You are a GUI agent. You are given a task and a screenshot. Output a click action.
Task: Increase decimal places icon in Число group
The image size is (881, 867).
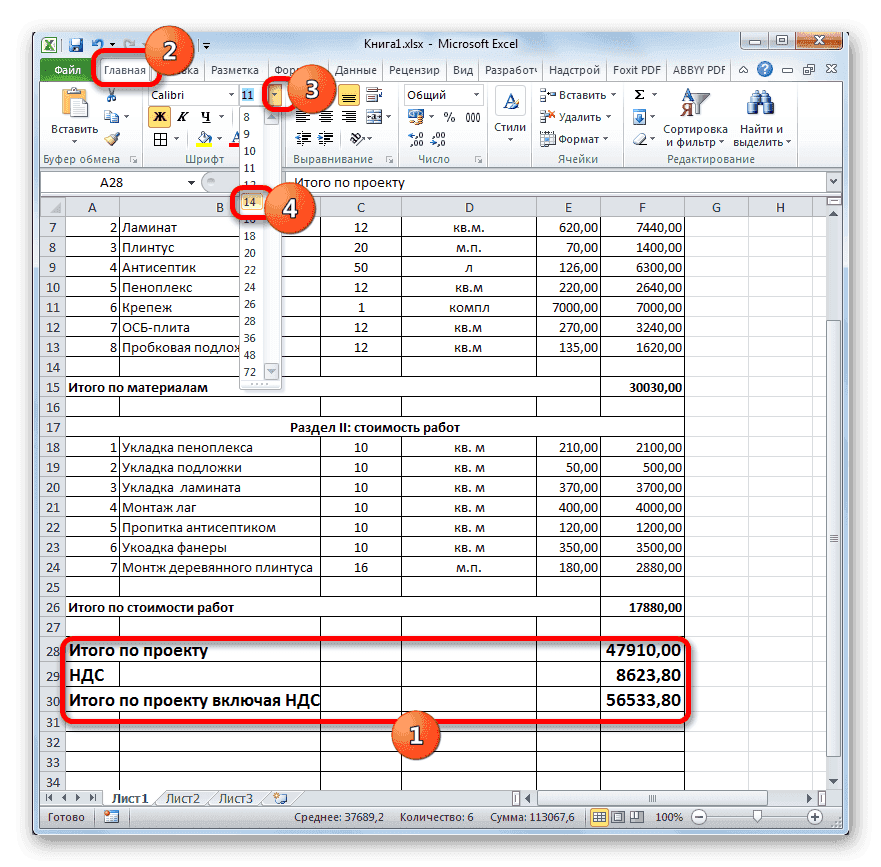413,137
